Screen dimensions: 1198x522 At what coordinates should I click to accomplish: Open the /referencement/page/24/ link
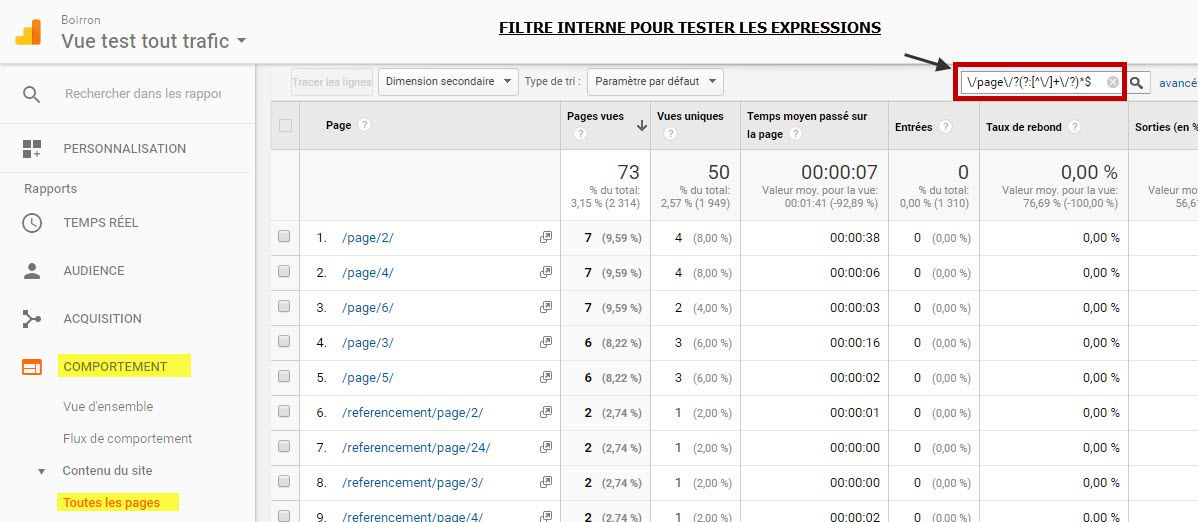coord(416,448)
